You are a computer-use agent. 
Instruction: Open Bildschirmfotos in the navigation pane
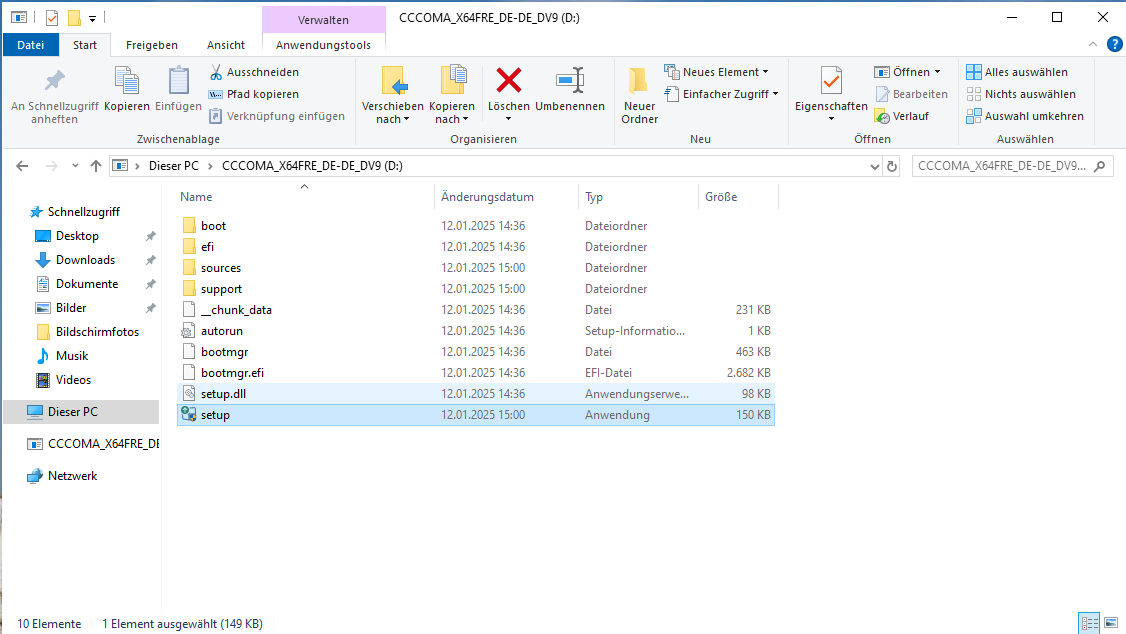click(x=97, y=332)
